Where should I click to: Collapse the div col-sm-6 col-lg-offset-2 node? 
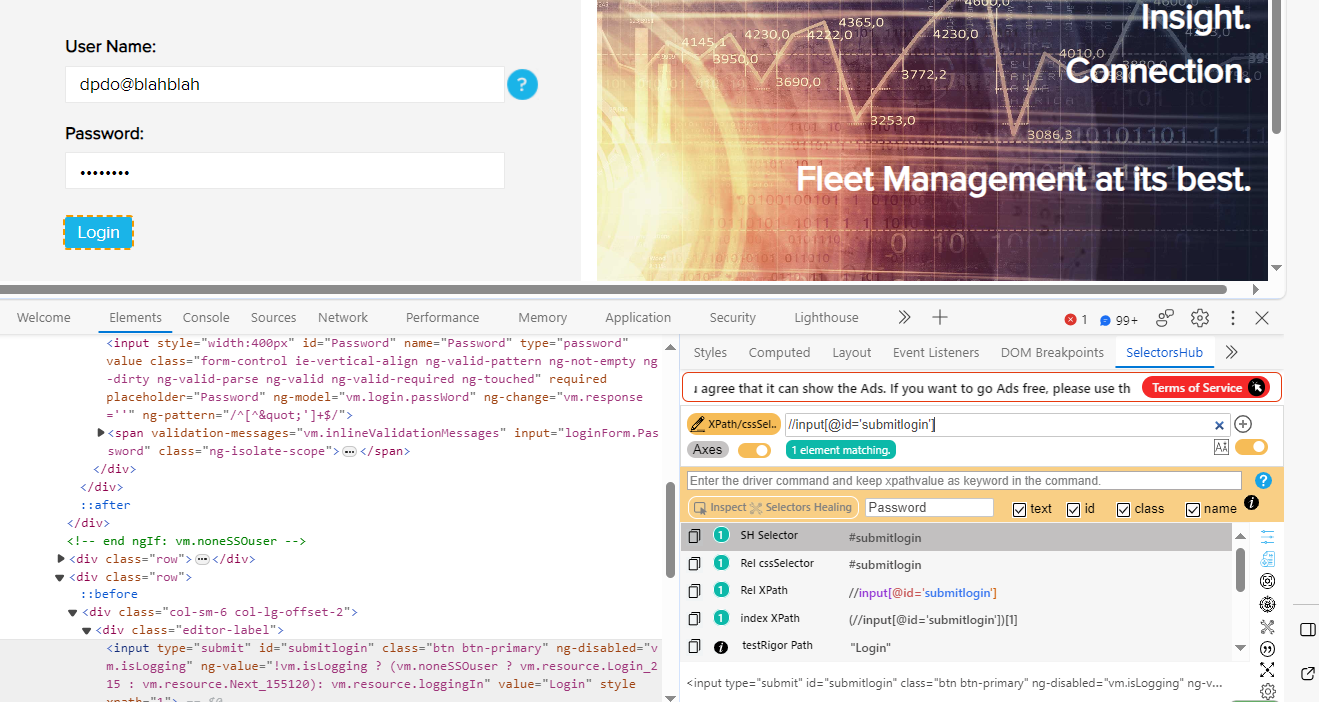73,613
